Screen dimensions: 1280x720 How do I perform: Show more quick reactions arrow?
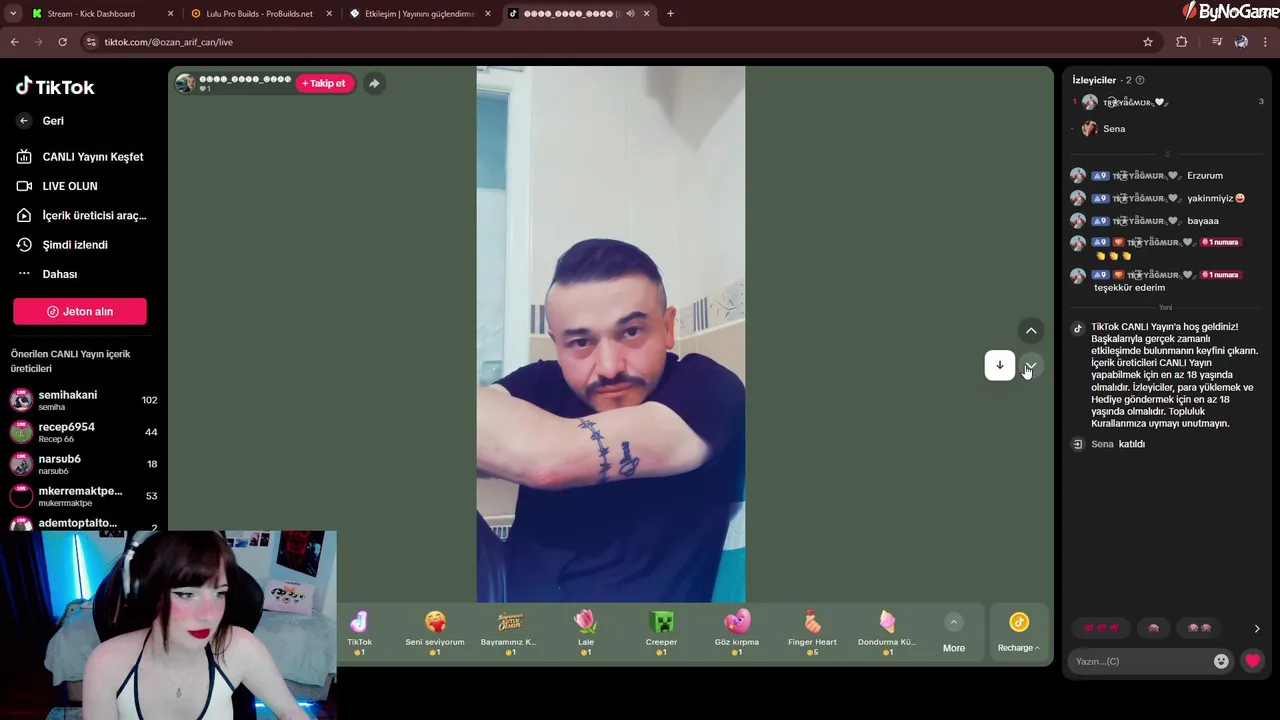pyautogui.click(x=1257, y=628)
